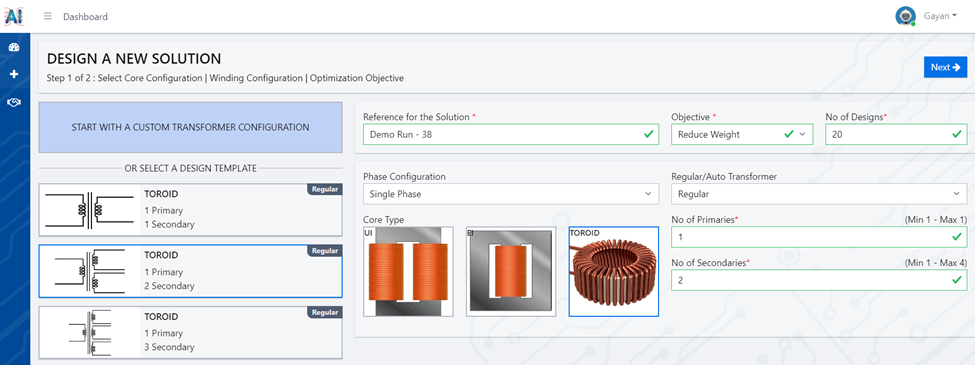Click the Reference for the Solution field

point(511,134)
